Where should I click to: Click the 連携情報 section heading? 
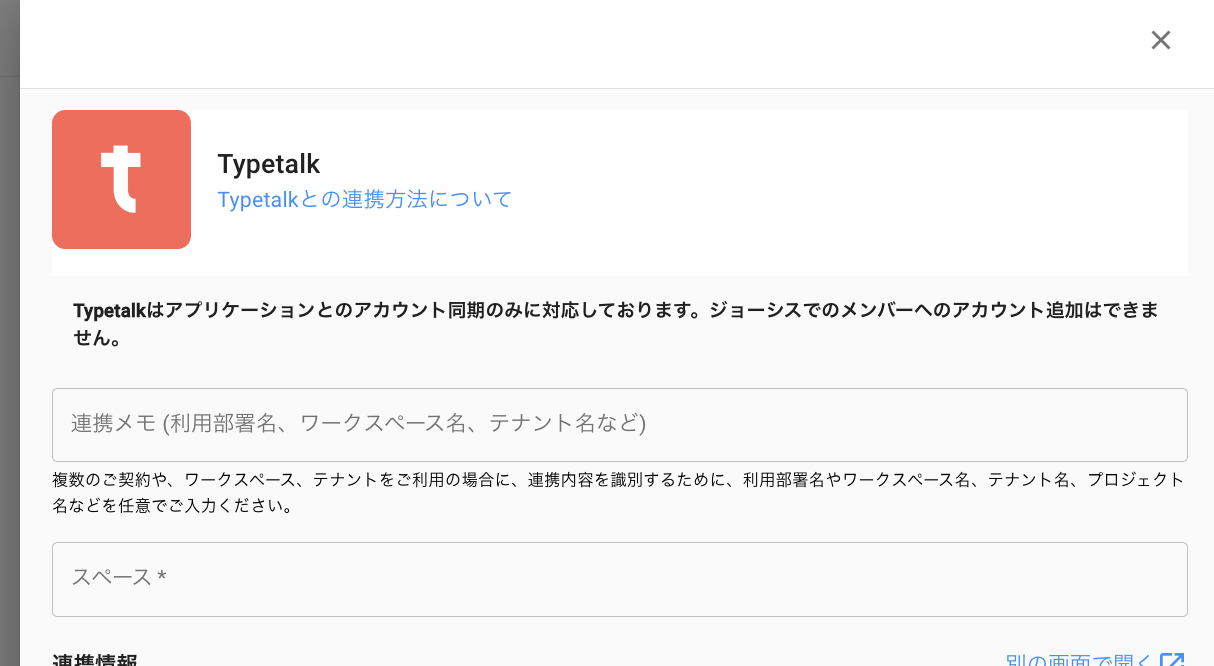(x=94, y=660)
